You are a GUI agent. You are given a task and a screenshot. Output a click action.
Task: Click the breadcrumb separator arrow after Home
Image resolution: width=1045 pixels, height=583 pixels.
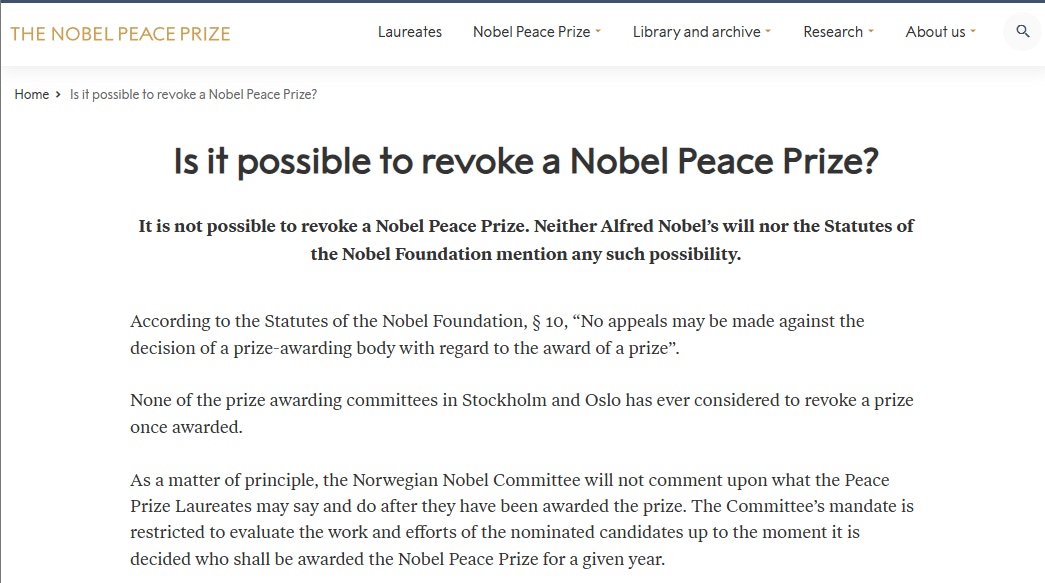coord(59,94)
